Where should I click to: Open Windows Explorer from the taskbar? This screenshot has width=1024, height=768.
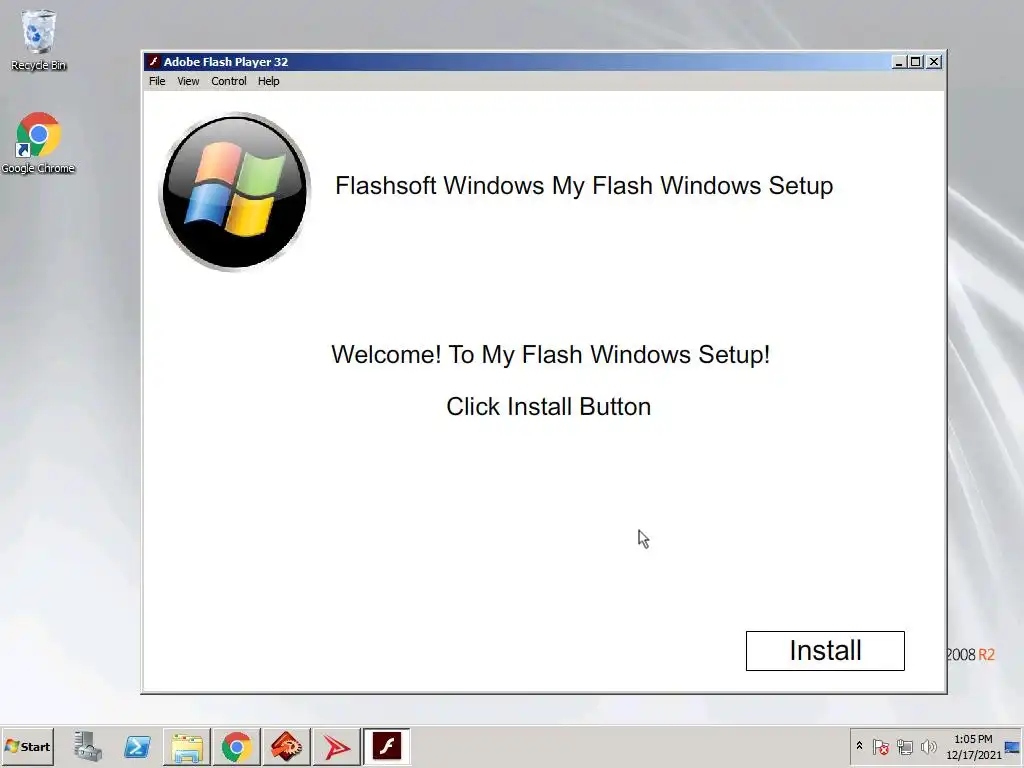187,746
